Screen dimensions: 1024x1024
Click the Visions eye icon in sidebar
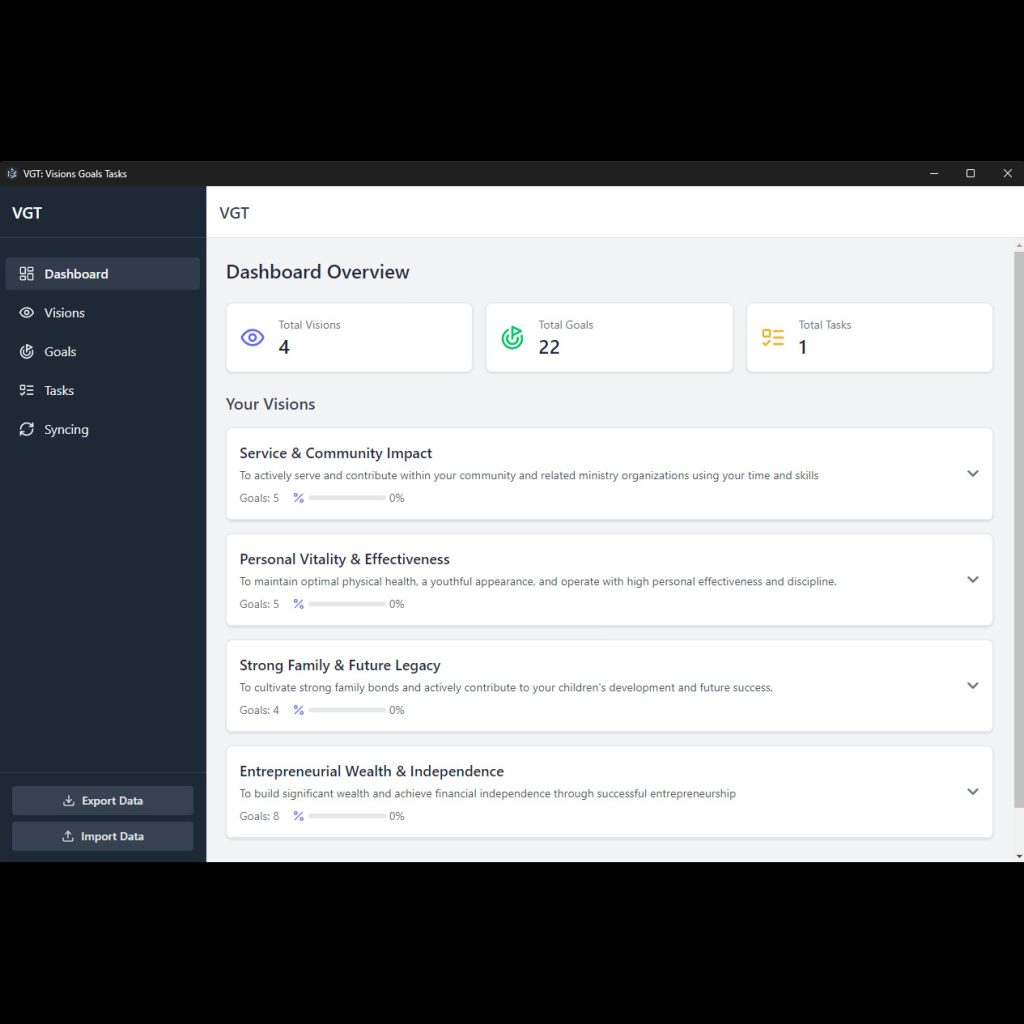(x=27, y=313)
